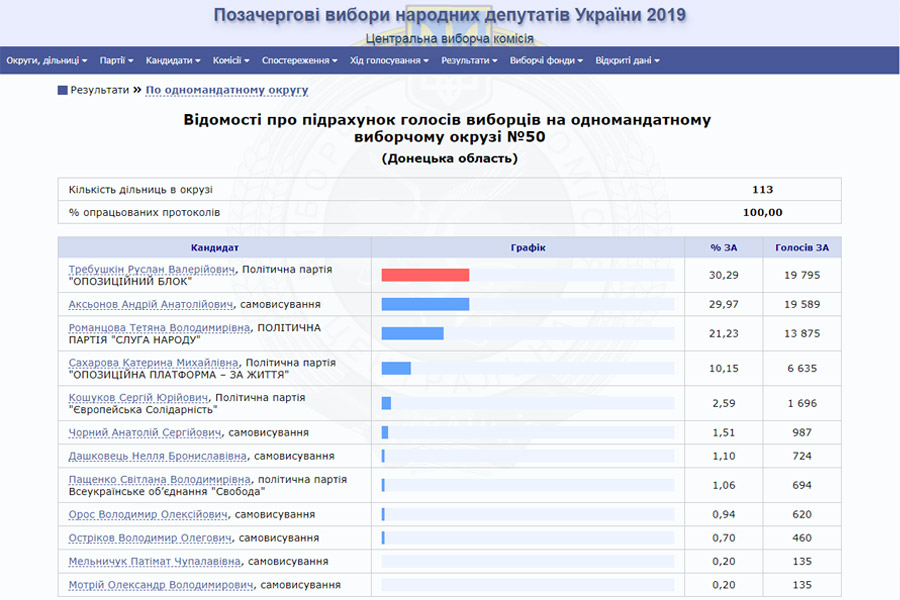Viewport: 900px width, 600px height.
Task: Open candidate Орос Володимир Олексійович
Action: pyautogui.click(x=148, y=514)
